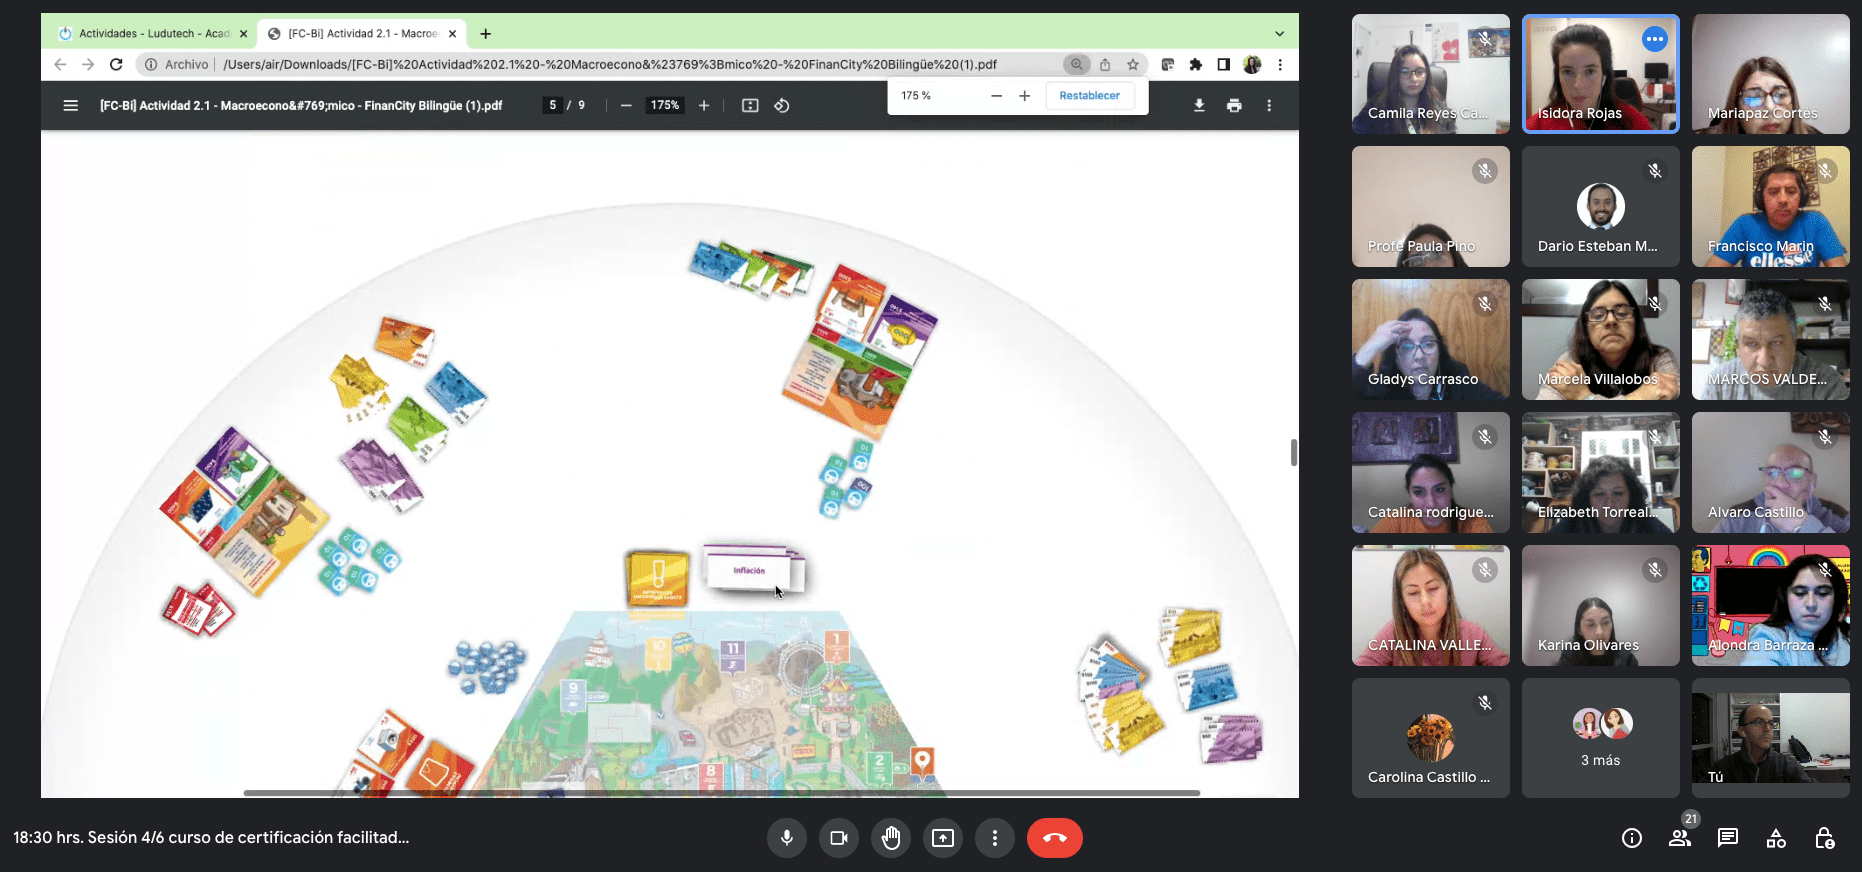Click the zoom magnifier icon in address bar
This screenshot has height=872, width=1862.
pos(1076,64)
